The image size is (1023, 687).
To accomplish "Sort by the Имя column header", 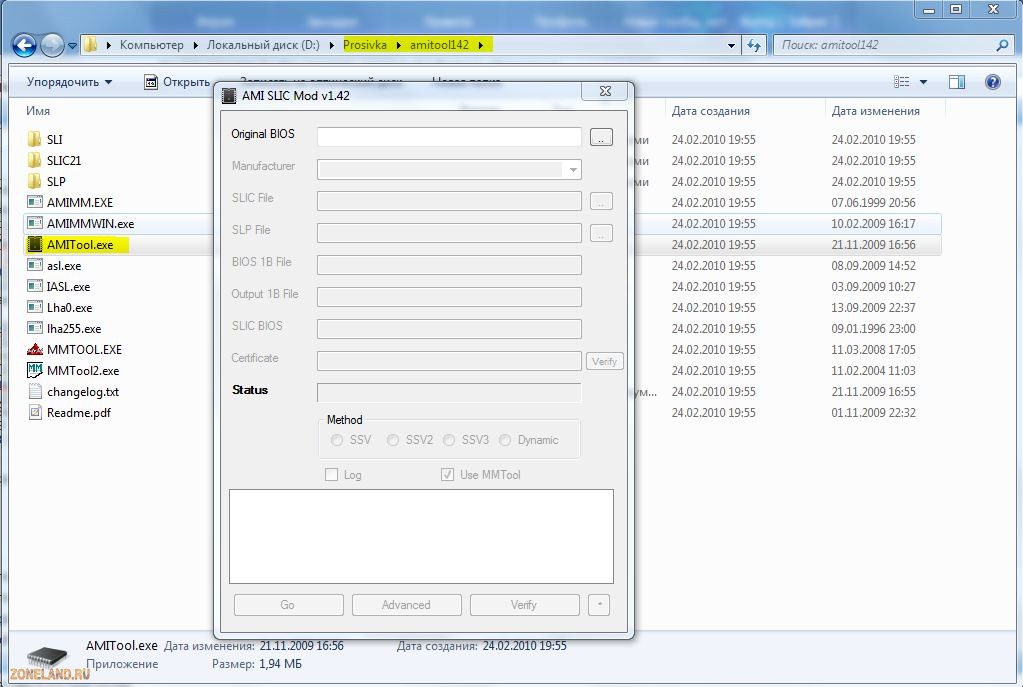I will point(38,111).
